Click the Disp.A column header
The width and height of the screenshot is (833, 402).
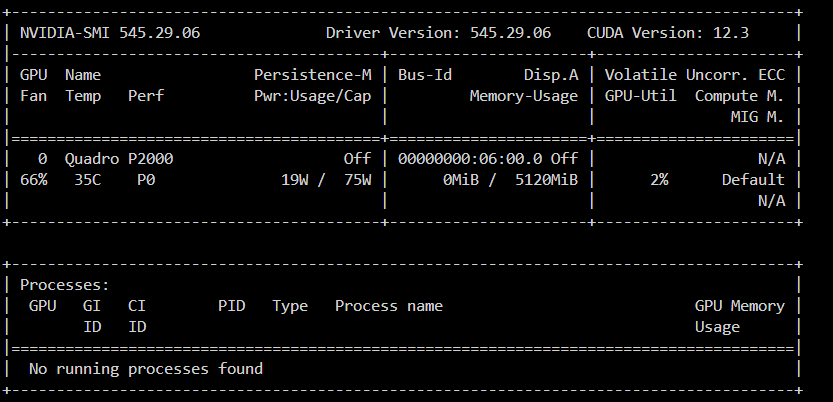point(551,75)
